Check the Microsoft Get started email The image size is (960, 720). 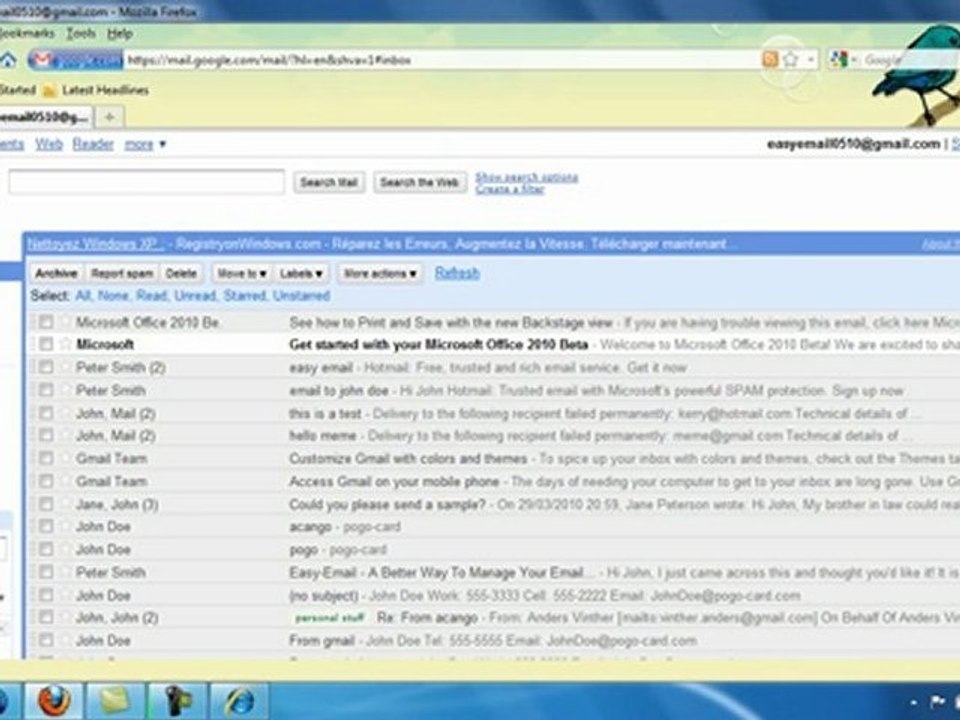[x=46, y=344]
